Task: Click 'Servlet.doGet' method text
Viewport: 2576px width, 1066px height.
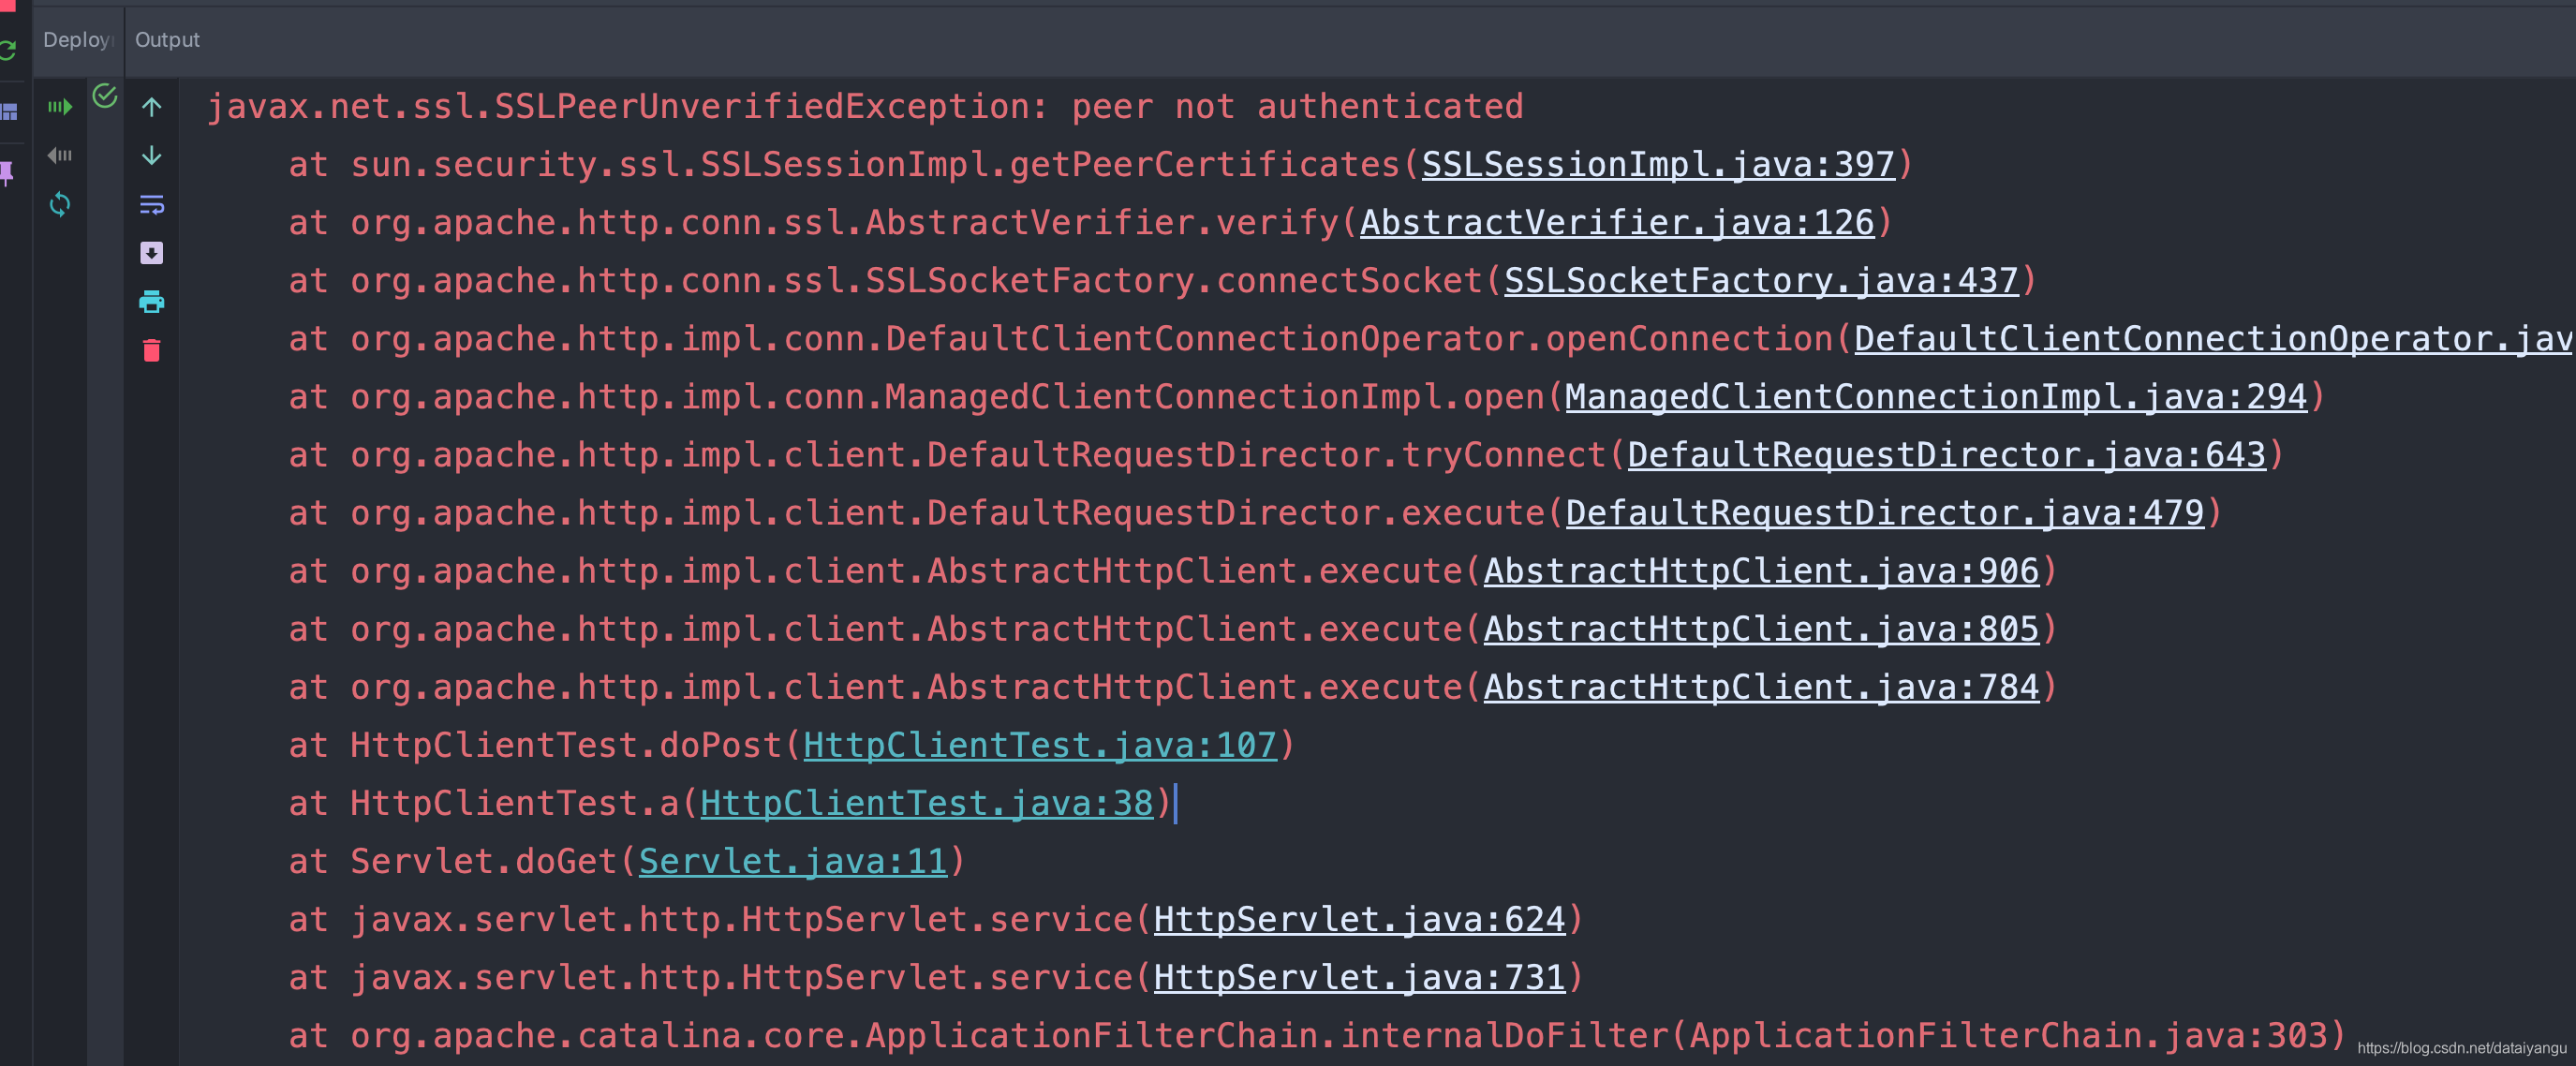Action: [x=484, y=860]
